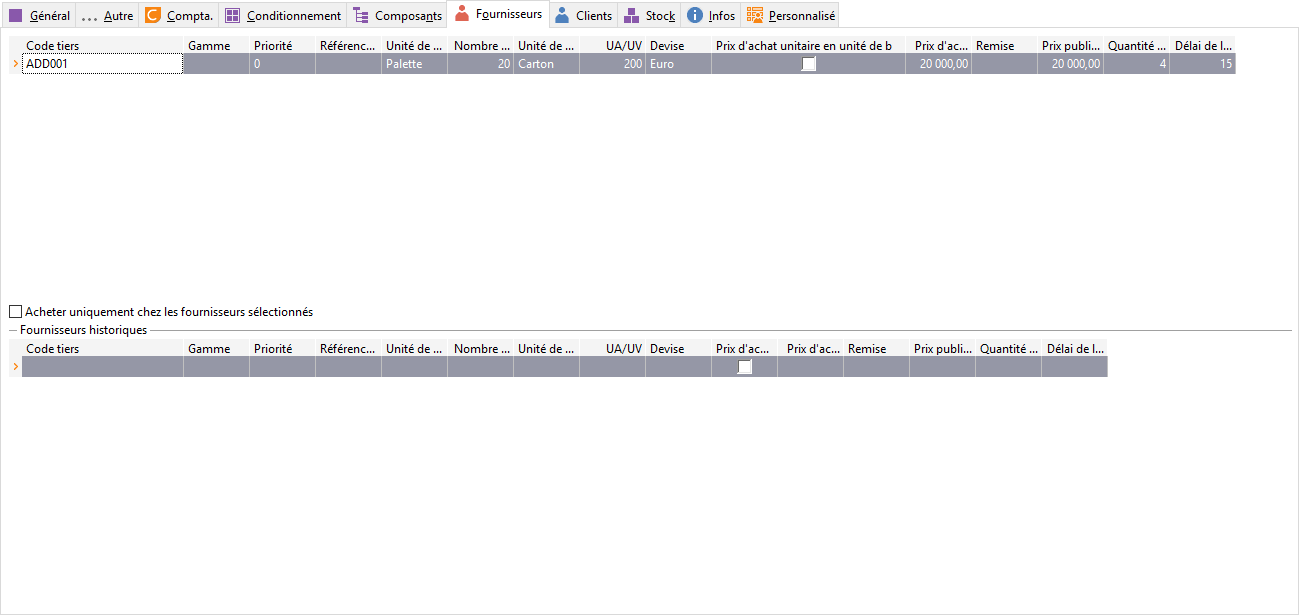
Task: Click the Délai cell showing 15
Action: (1203, 64)
